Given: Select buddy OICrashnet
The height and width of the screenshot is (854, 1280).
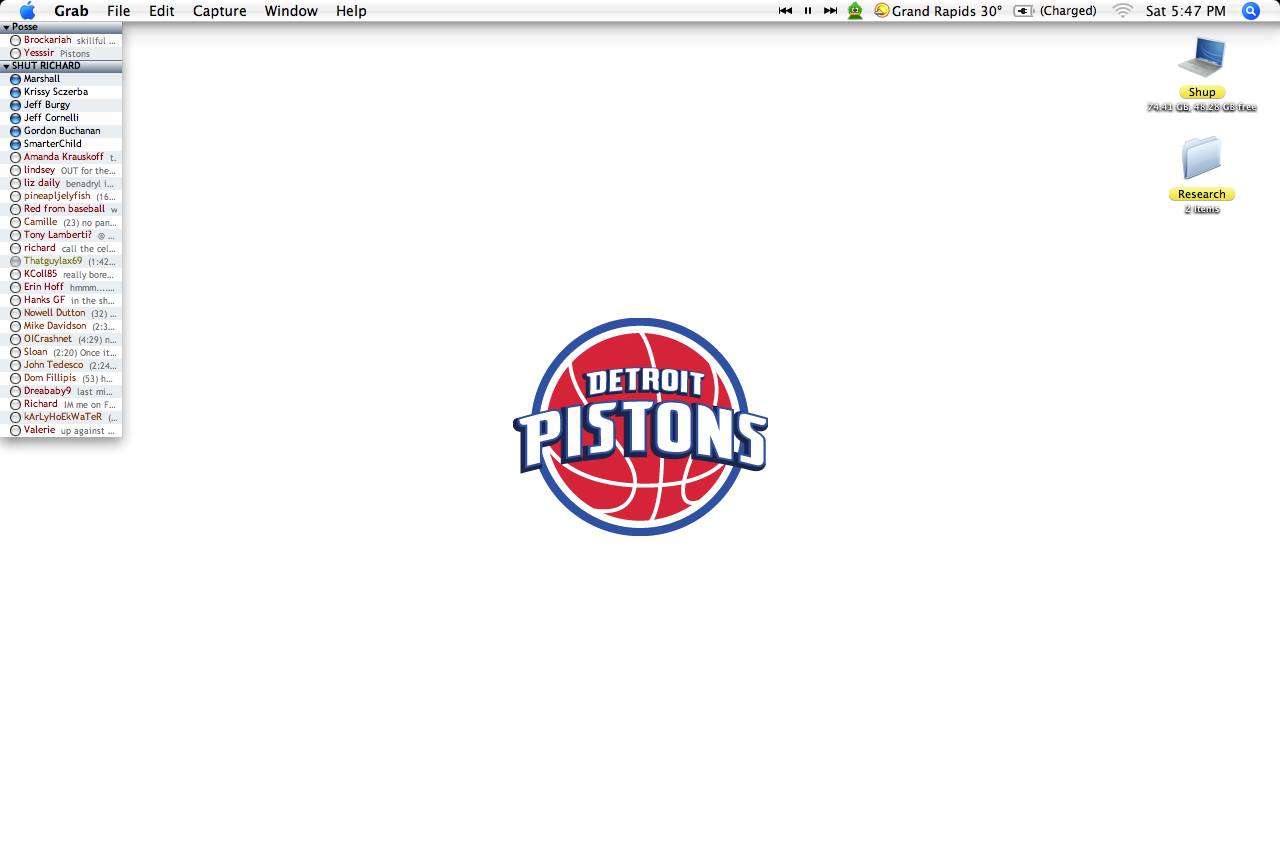Looking at the screenshot, I should point(61,339).
